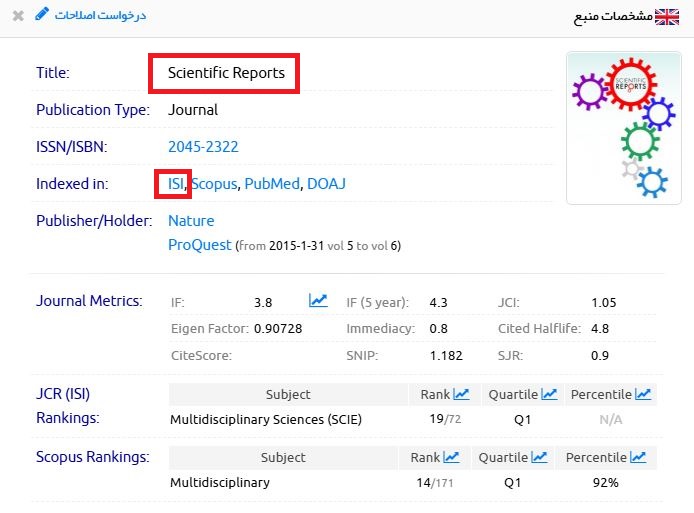Viewport: 694px width, 513px height.
Task: Click the Nature publisher link
Action: [x=191, y=220]
